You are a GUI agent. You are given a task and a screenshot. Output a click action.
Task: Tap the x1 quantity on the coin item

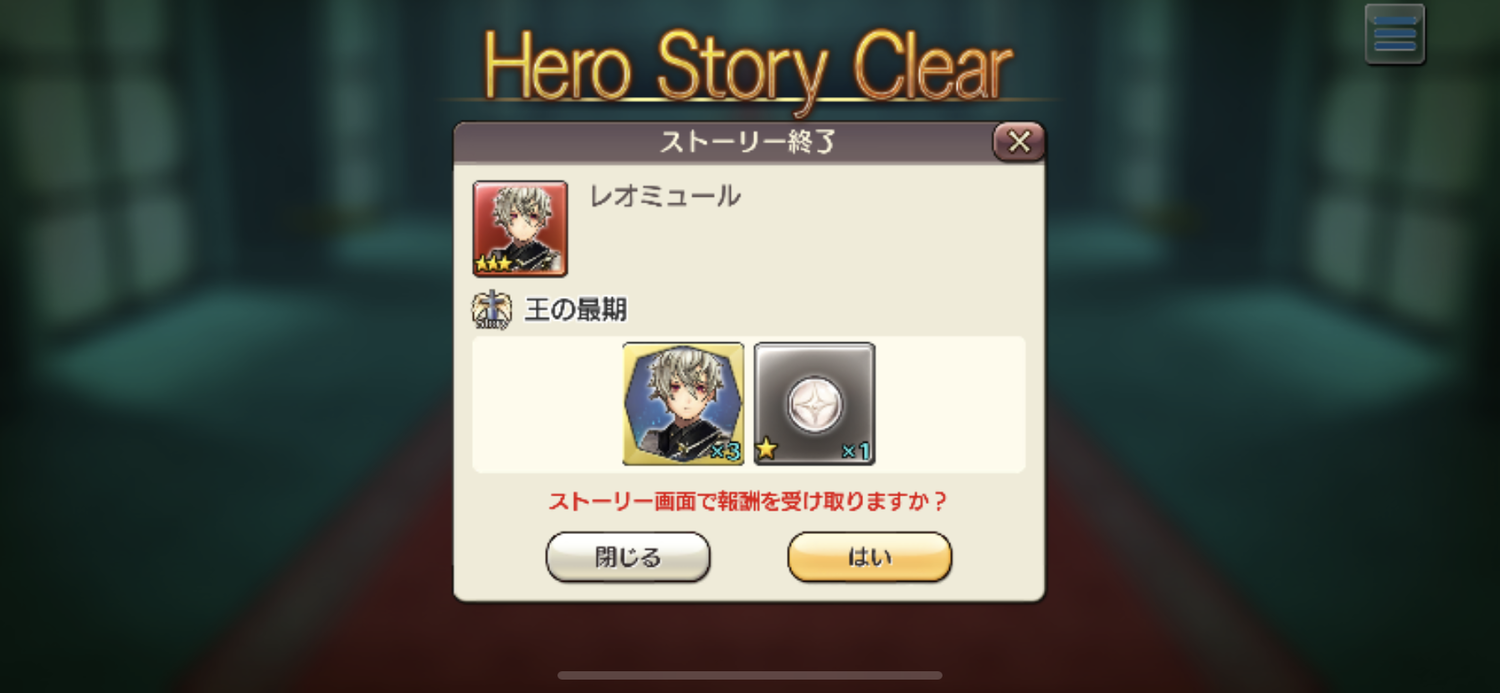point(855,452)
